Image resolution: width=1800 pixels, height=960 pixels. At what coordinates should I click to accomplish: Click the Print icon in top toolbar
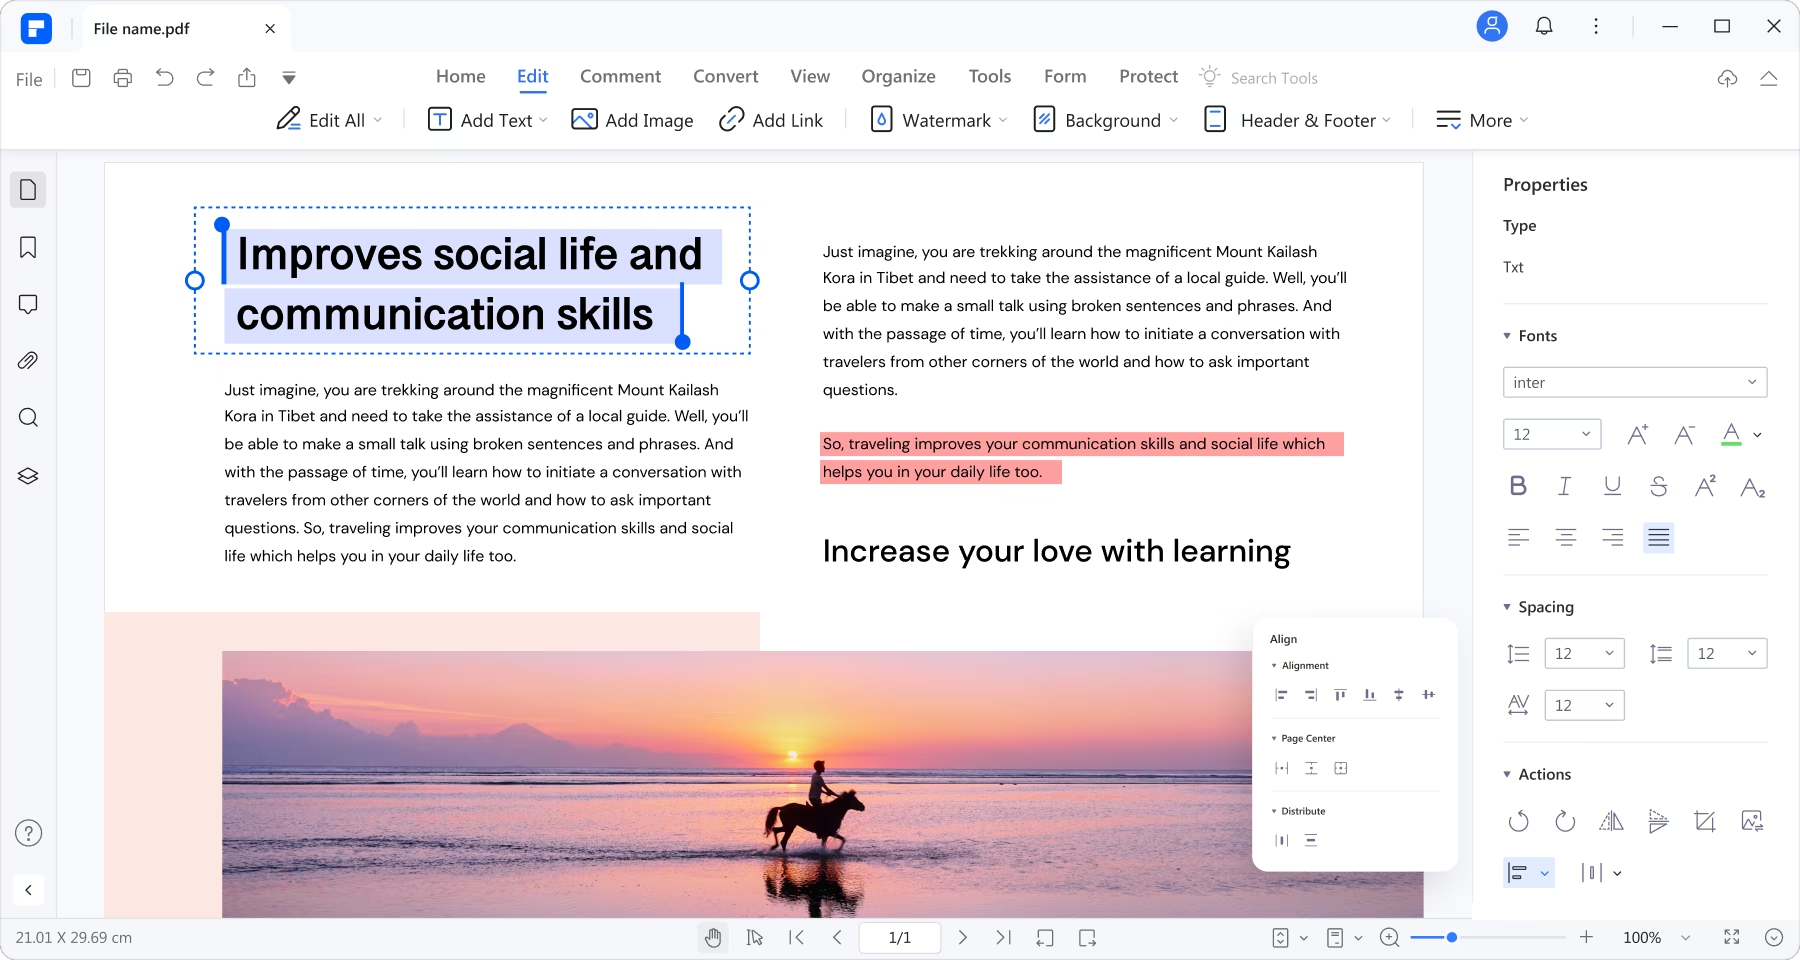point(123,78)
